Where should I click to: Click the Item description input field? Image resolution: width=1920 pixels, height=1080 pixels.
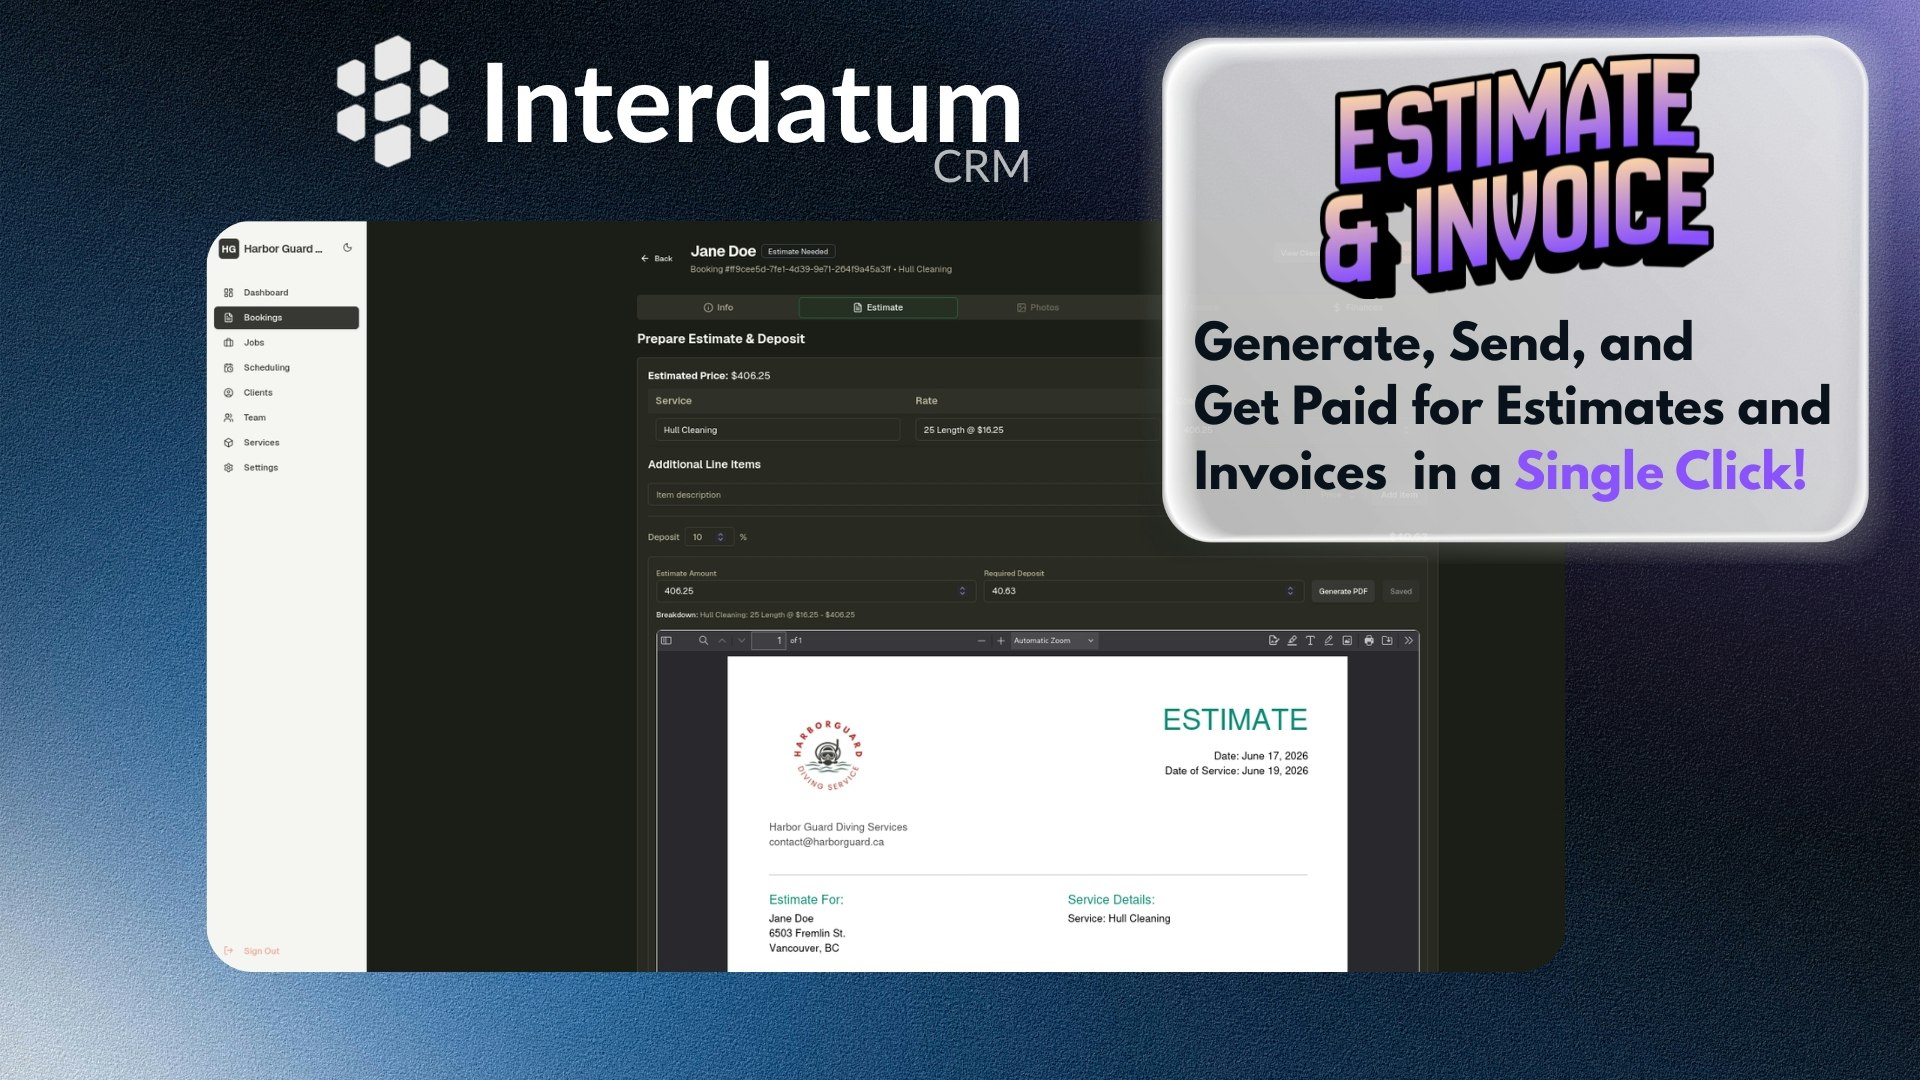tap(905, 495)
